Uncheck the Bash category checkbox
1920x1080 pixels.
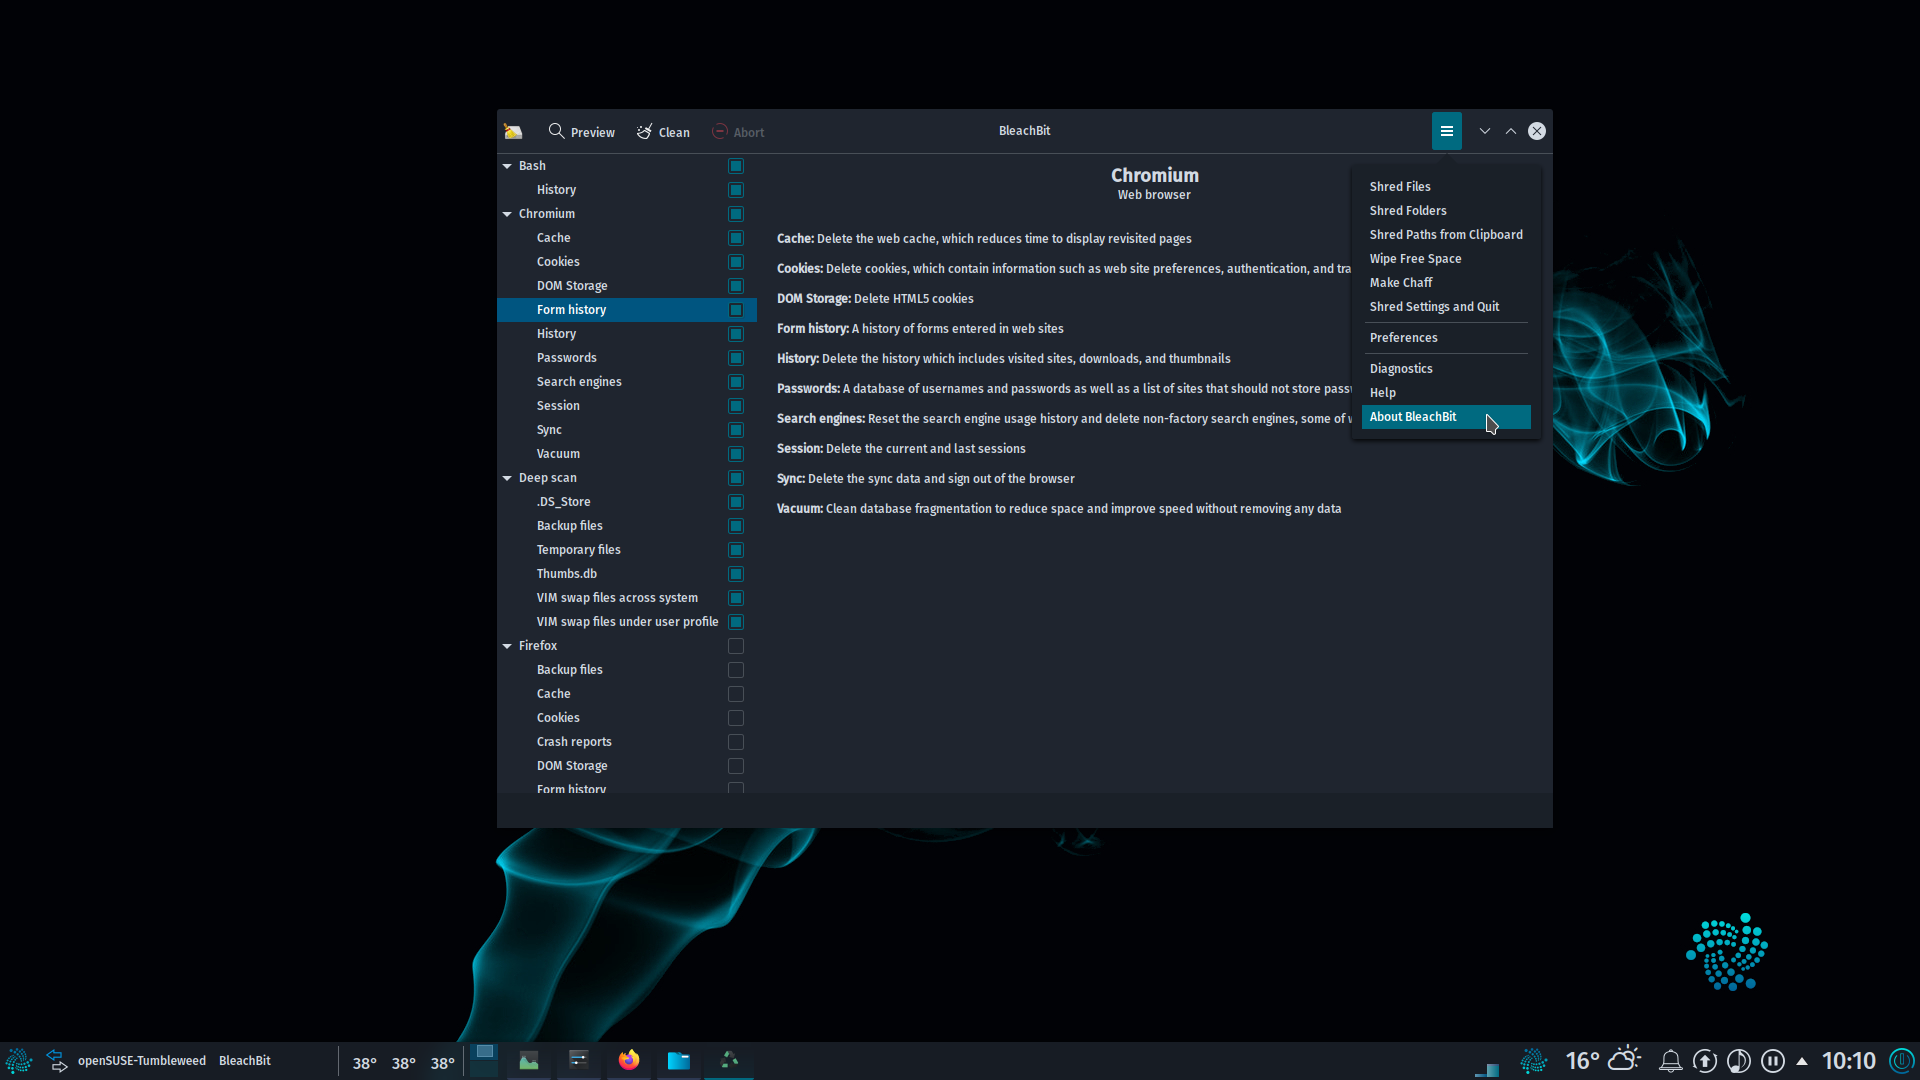coord(736,166)
